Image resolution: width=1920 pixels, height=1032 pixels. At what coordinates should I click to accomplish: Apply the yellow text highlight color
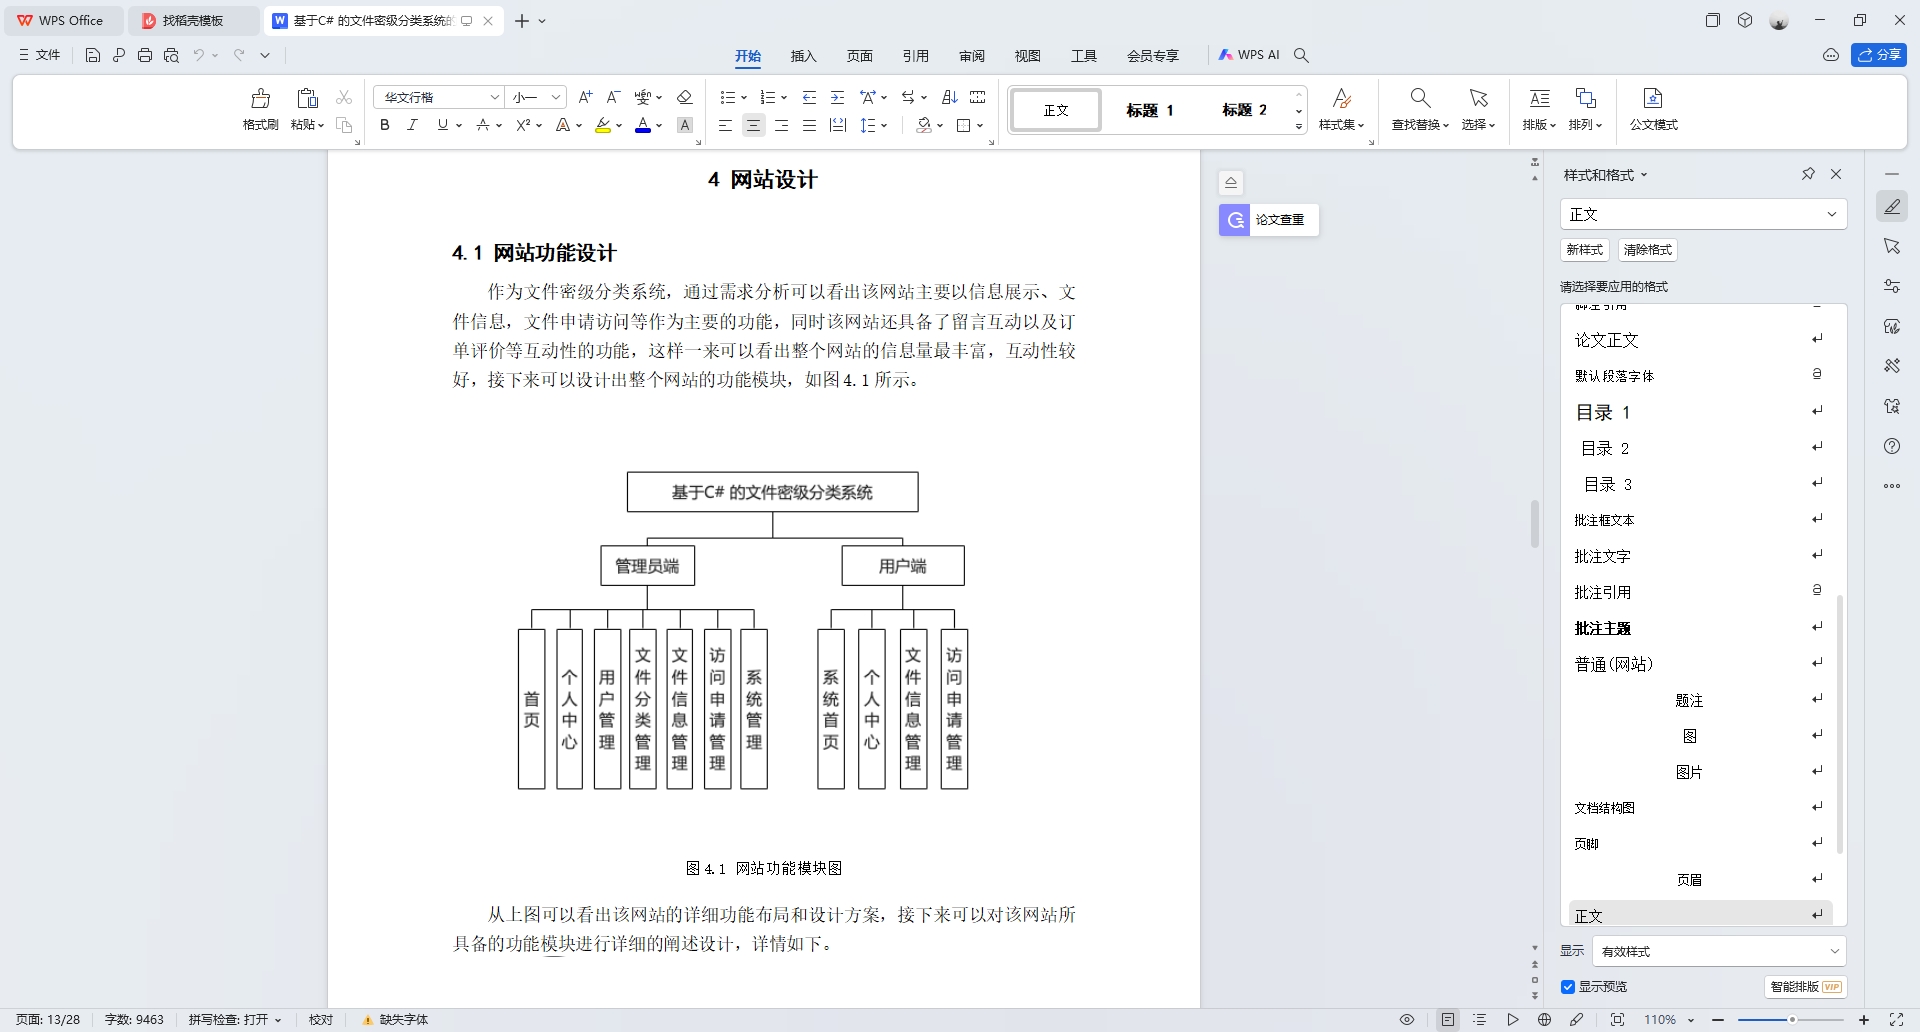pos(603,125)
